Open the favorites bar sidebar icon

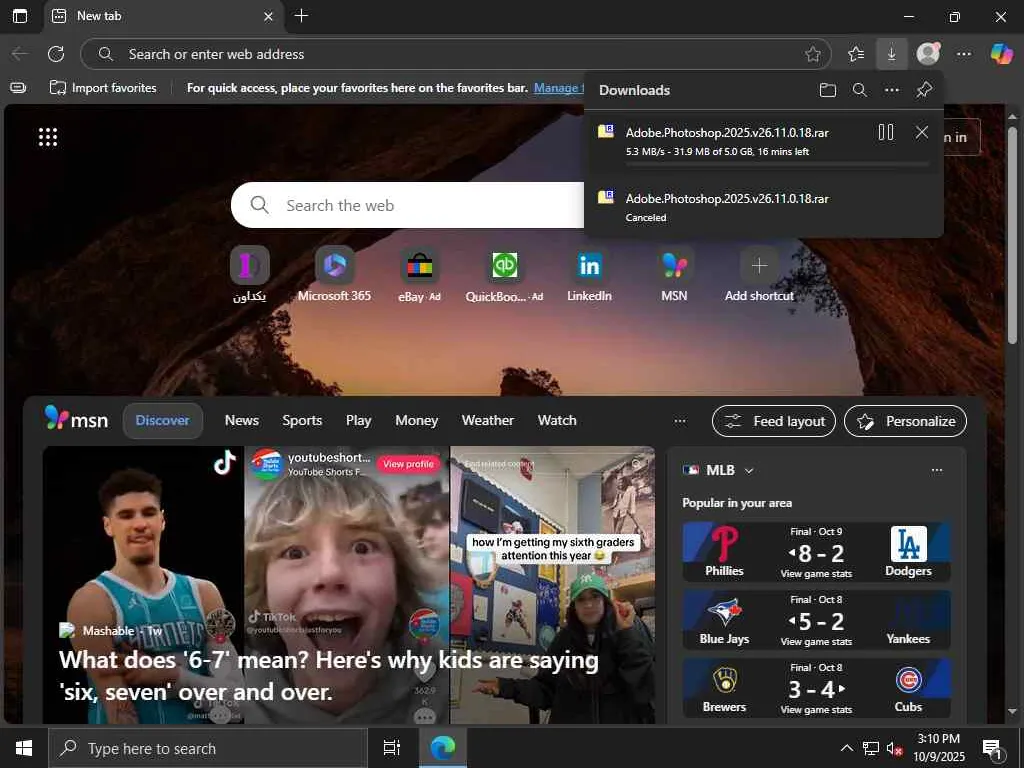click(x=18, y=88)
